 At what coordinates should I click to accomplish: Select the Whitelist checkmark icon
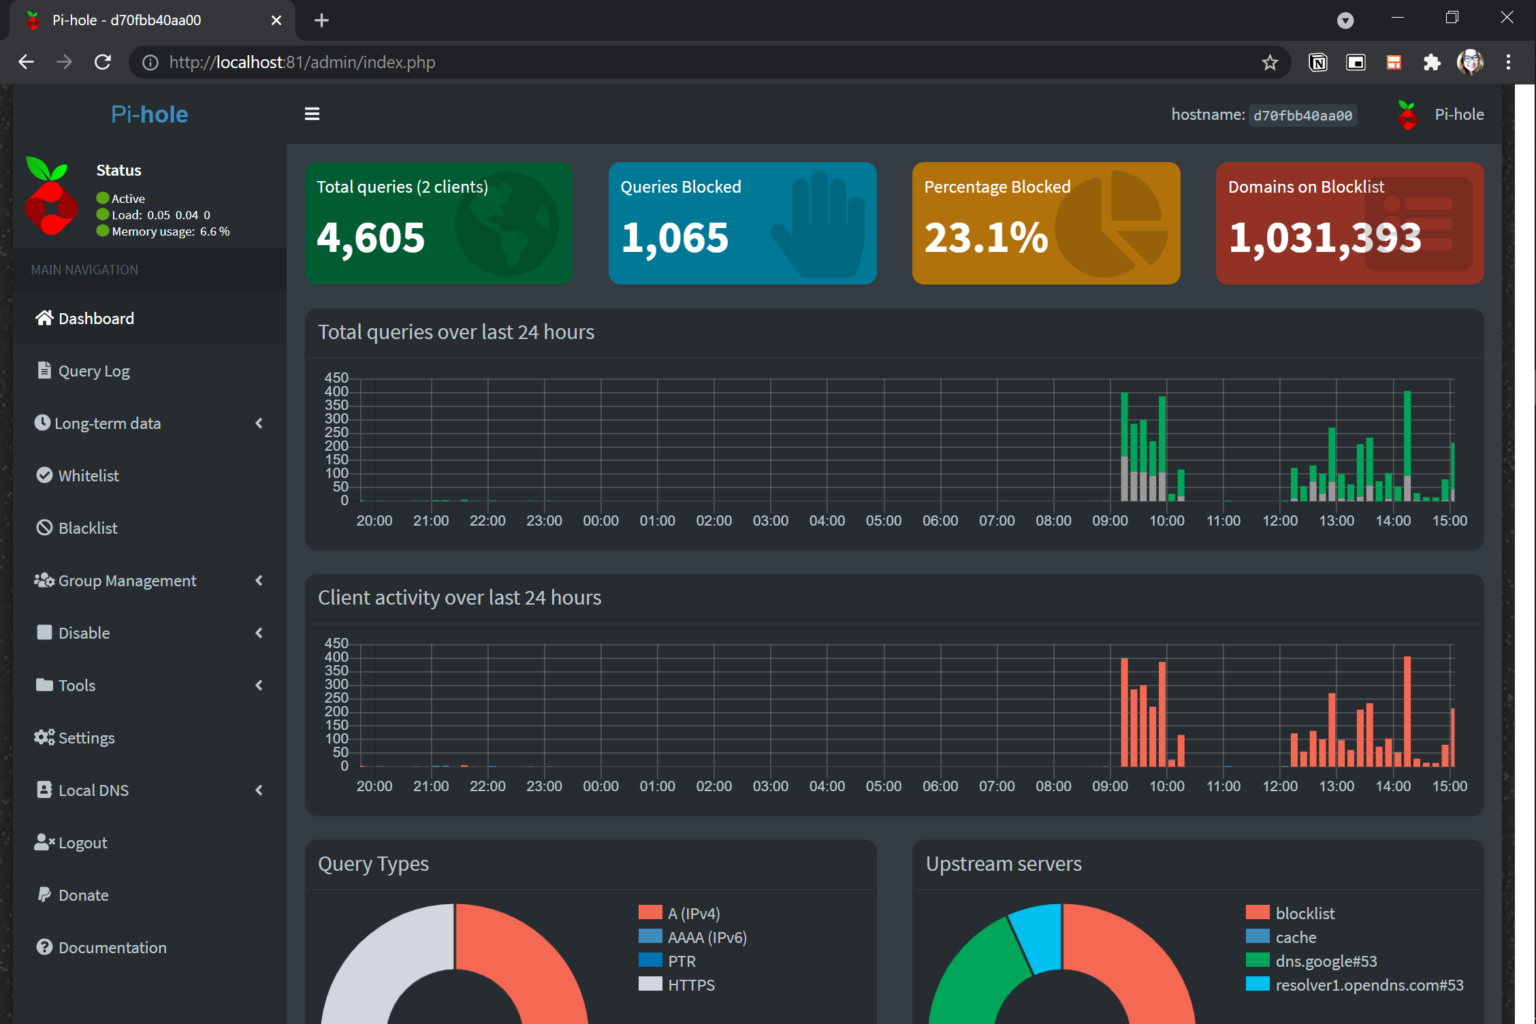[x=44, y=475]
